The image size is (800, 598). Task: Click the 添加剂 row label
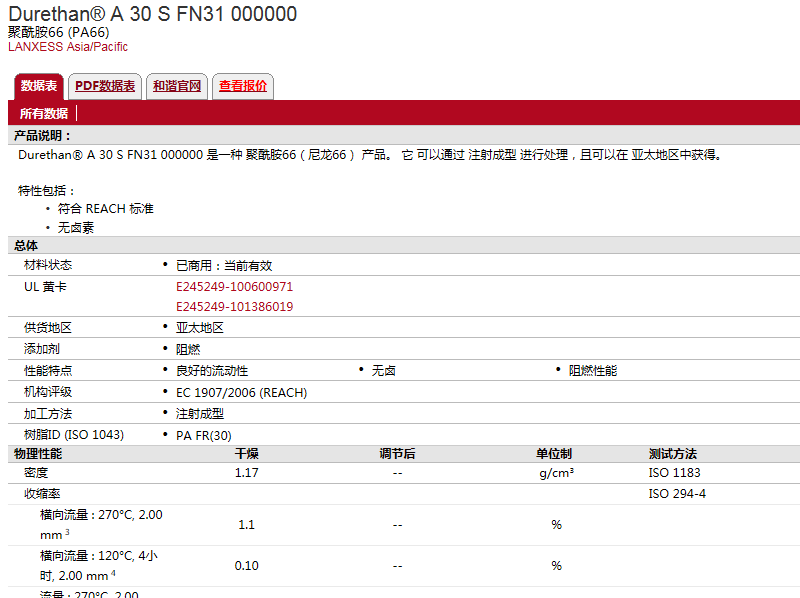[x=42, y=349]
